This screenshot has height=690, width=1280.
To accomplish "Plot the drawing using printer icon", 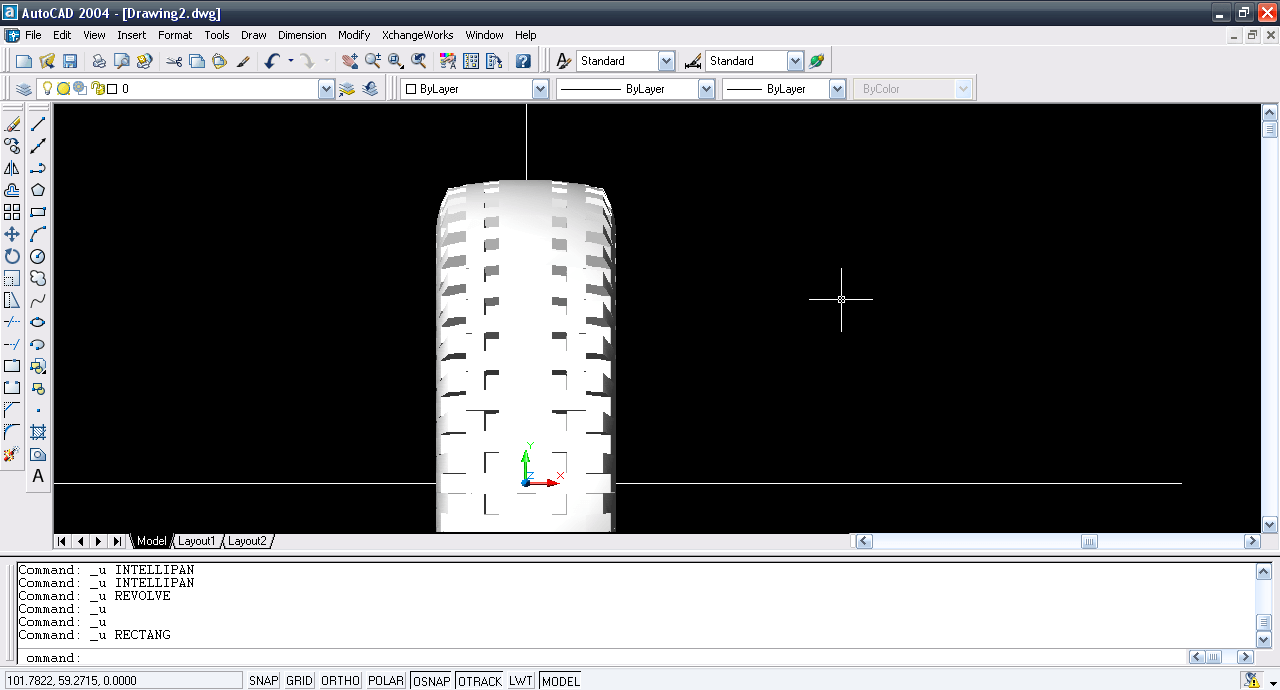I will tap(99, 61).
